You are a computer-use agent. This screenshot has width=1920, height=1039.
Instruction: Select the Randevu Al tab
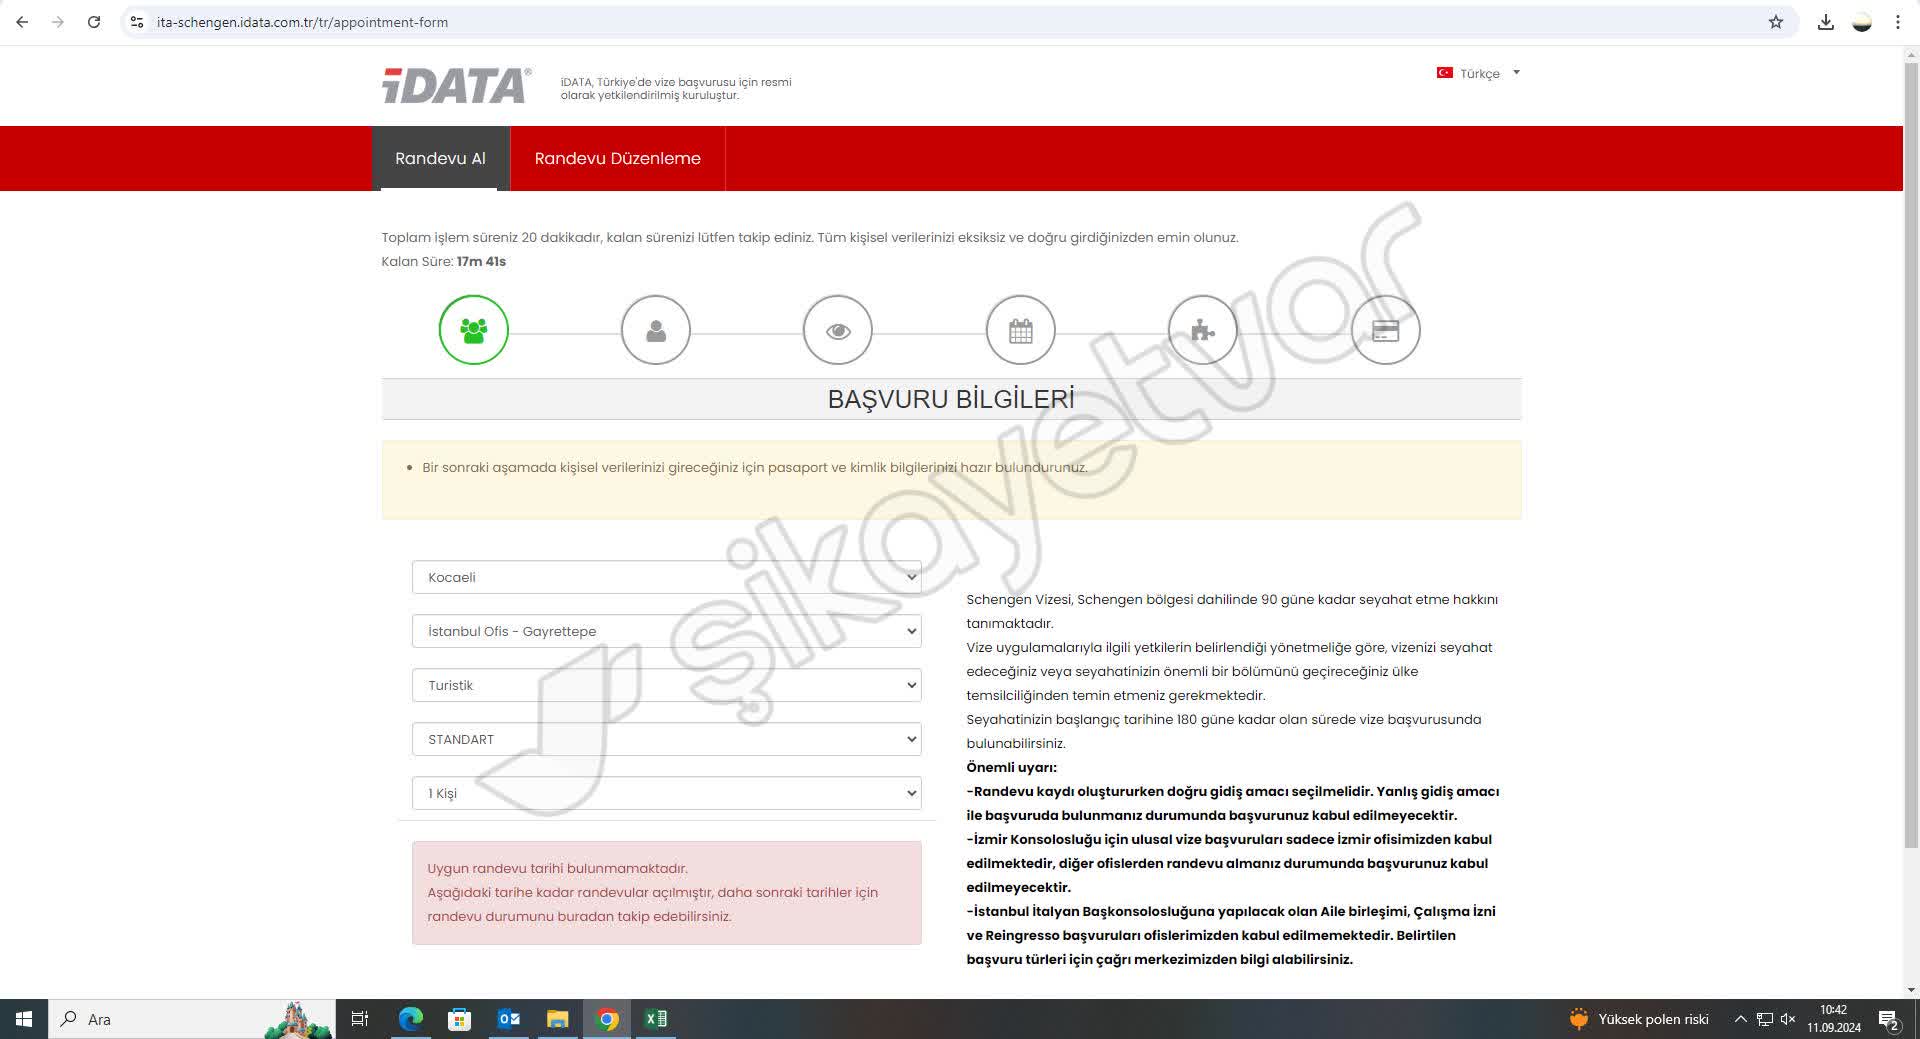point(440,158)
